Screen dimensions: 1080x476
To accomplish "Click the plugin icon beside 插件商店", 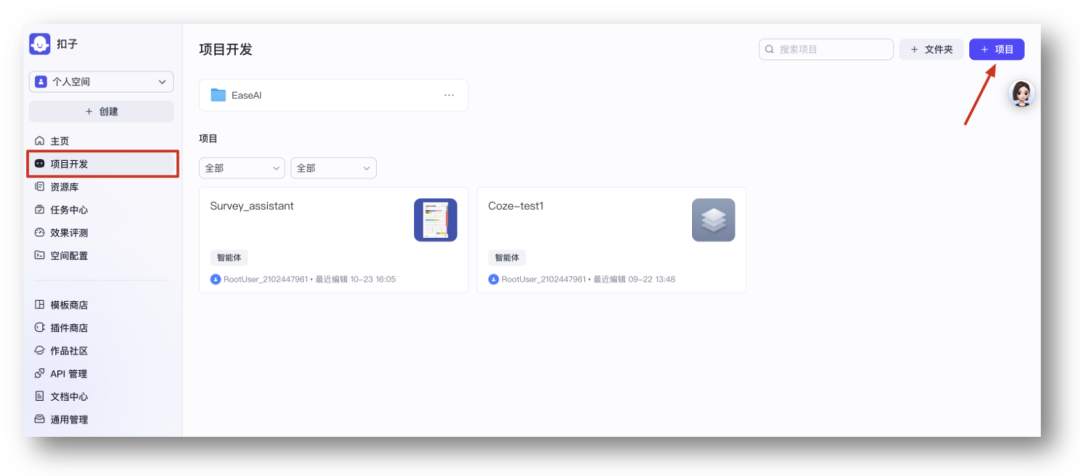I will point(39,328).
